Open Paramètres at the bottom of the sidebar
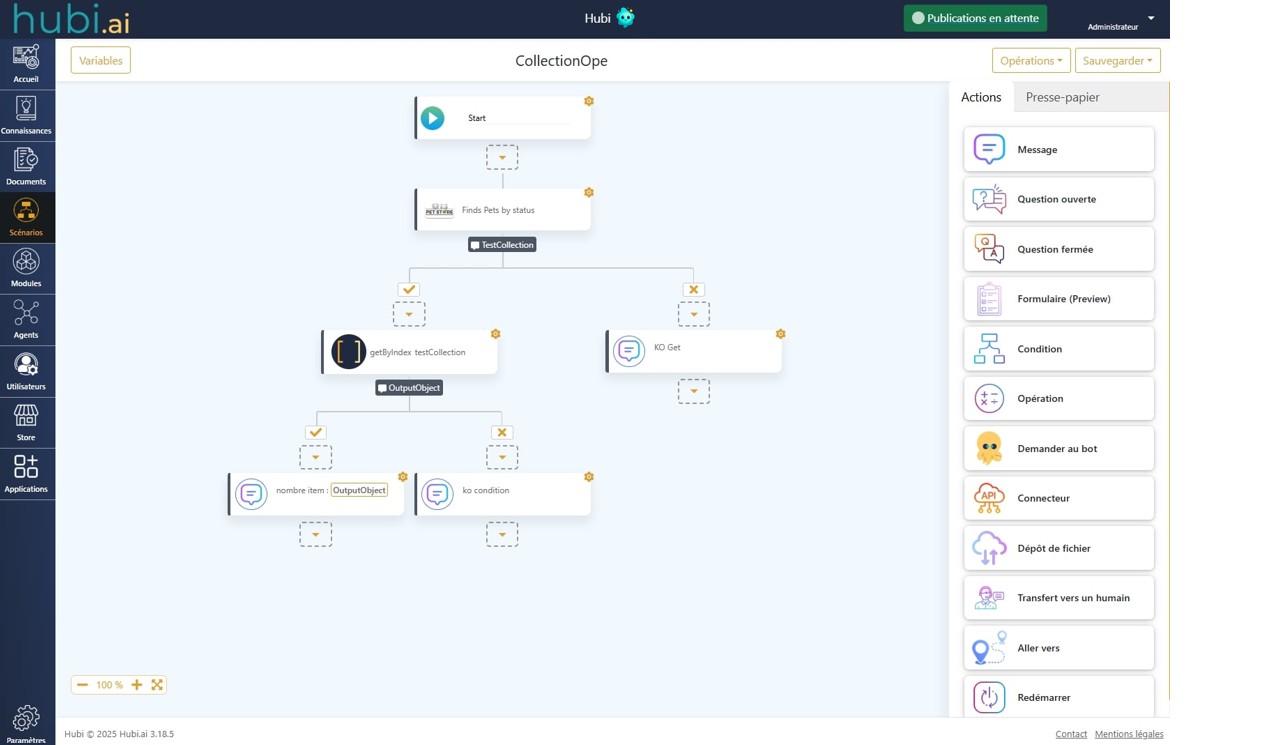The image size is (1281, 745). 26,722
